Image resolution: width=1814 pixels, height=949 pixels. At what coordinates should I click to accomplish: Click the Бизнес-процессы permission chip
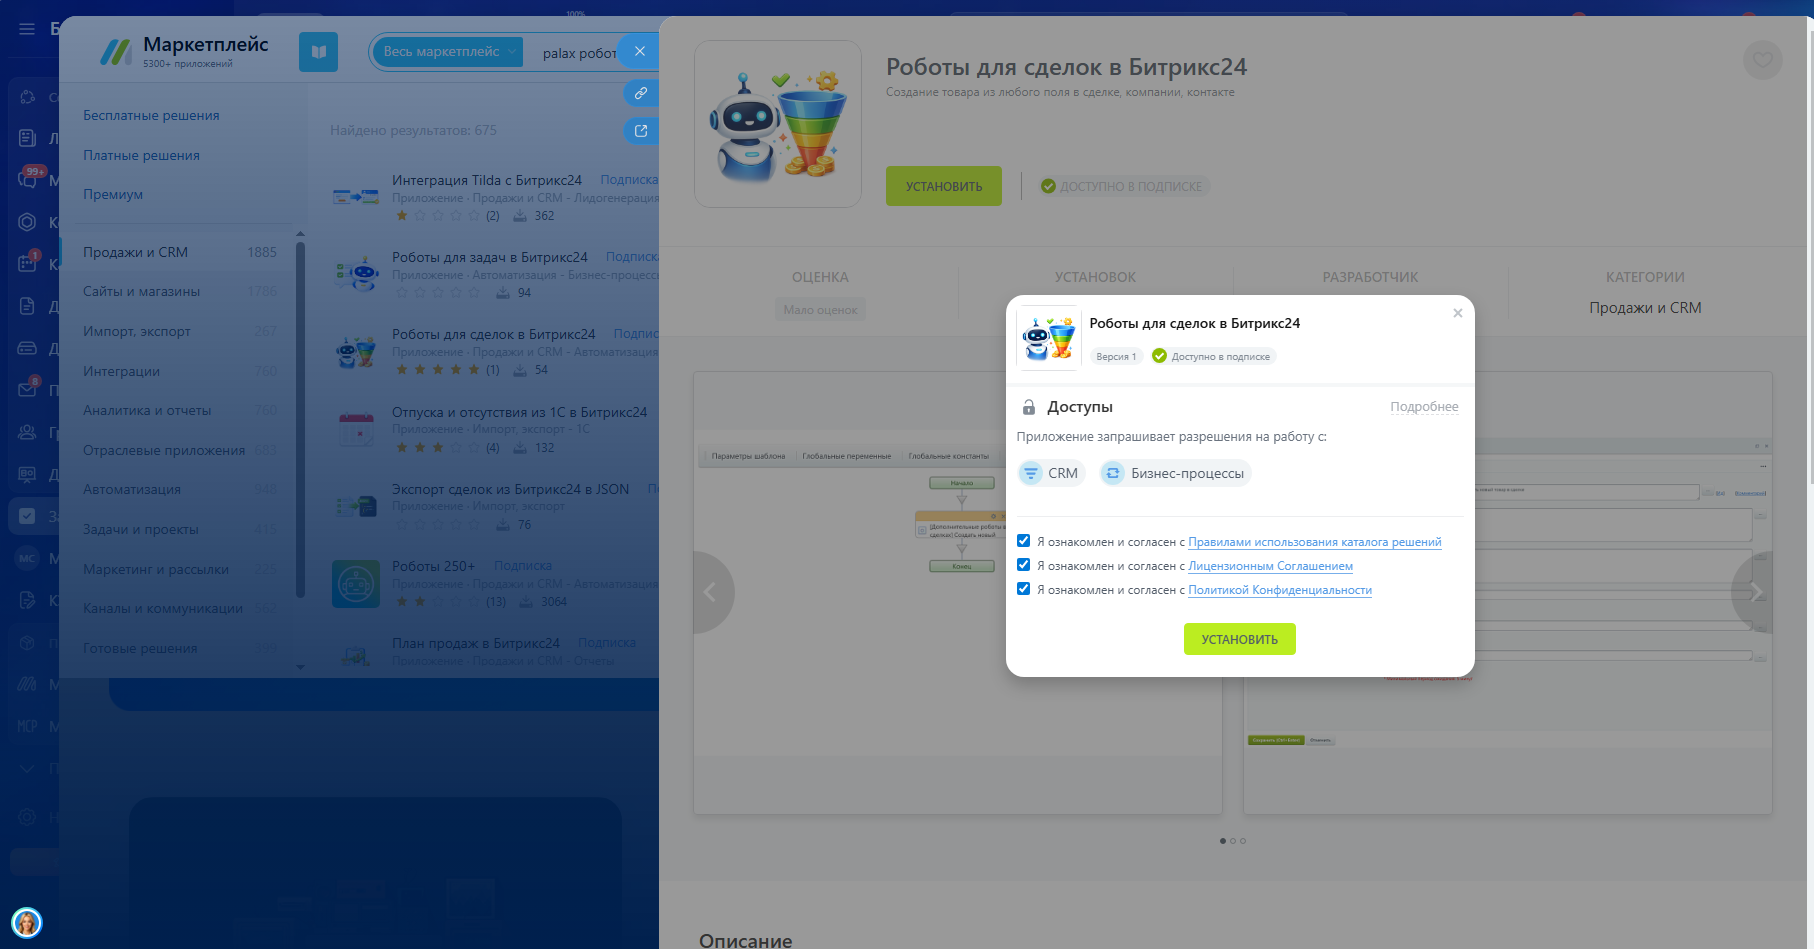(1175, 473)
